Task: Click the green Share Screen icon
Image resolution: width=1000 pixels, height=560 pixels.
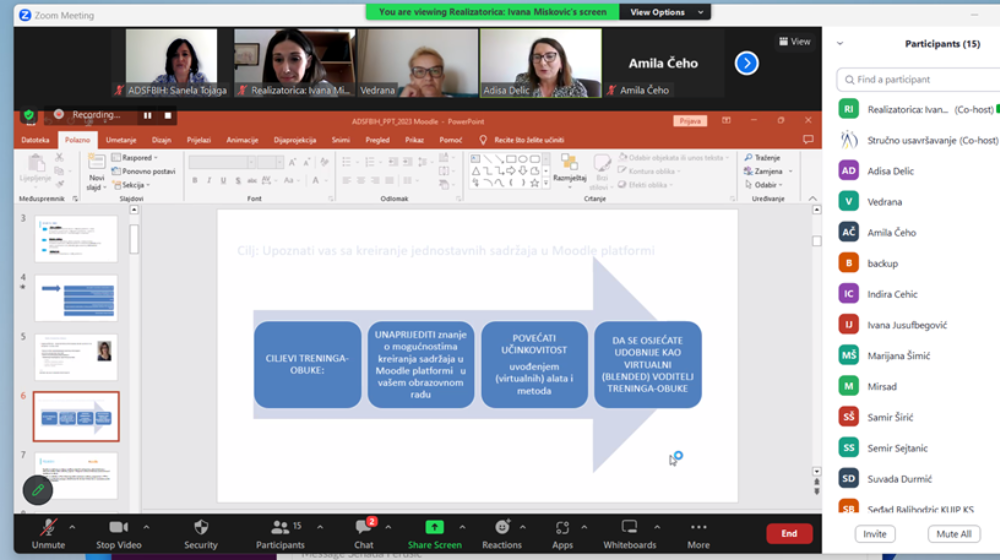Action: click(x=434, y=527)
